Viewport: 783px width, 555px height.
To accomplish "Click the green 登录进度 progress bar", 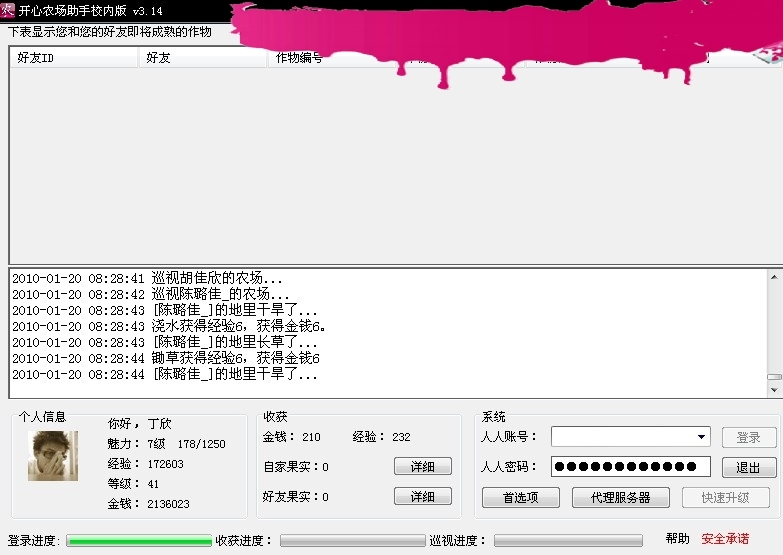I will 139,541.
